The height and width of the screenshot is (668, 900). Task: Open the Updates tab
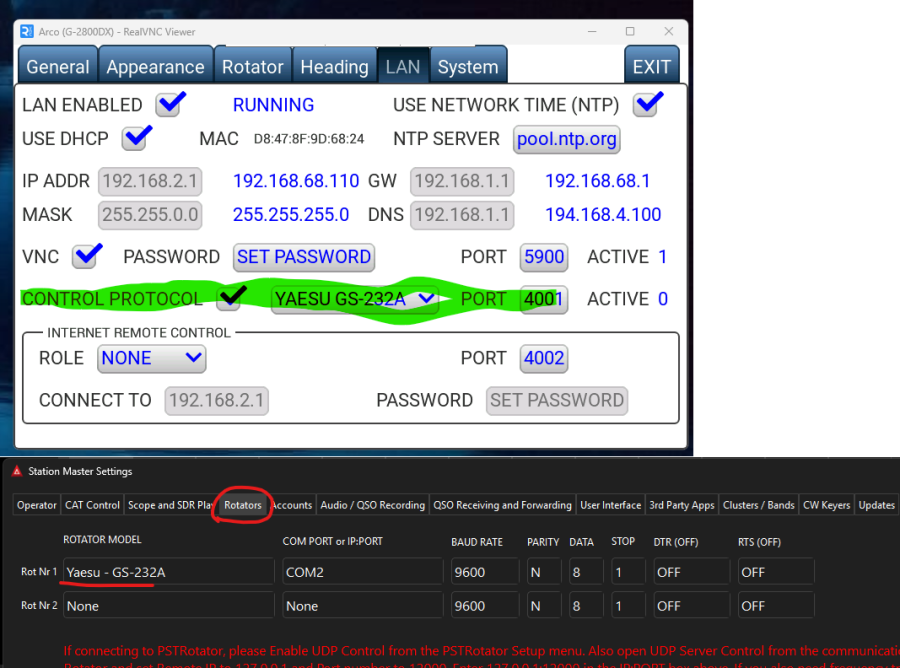[876, 505]
